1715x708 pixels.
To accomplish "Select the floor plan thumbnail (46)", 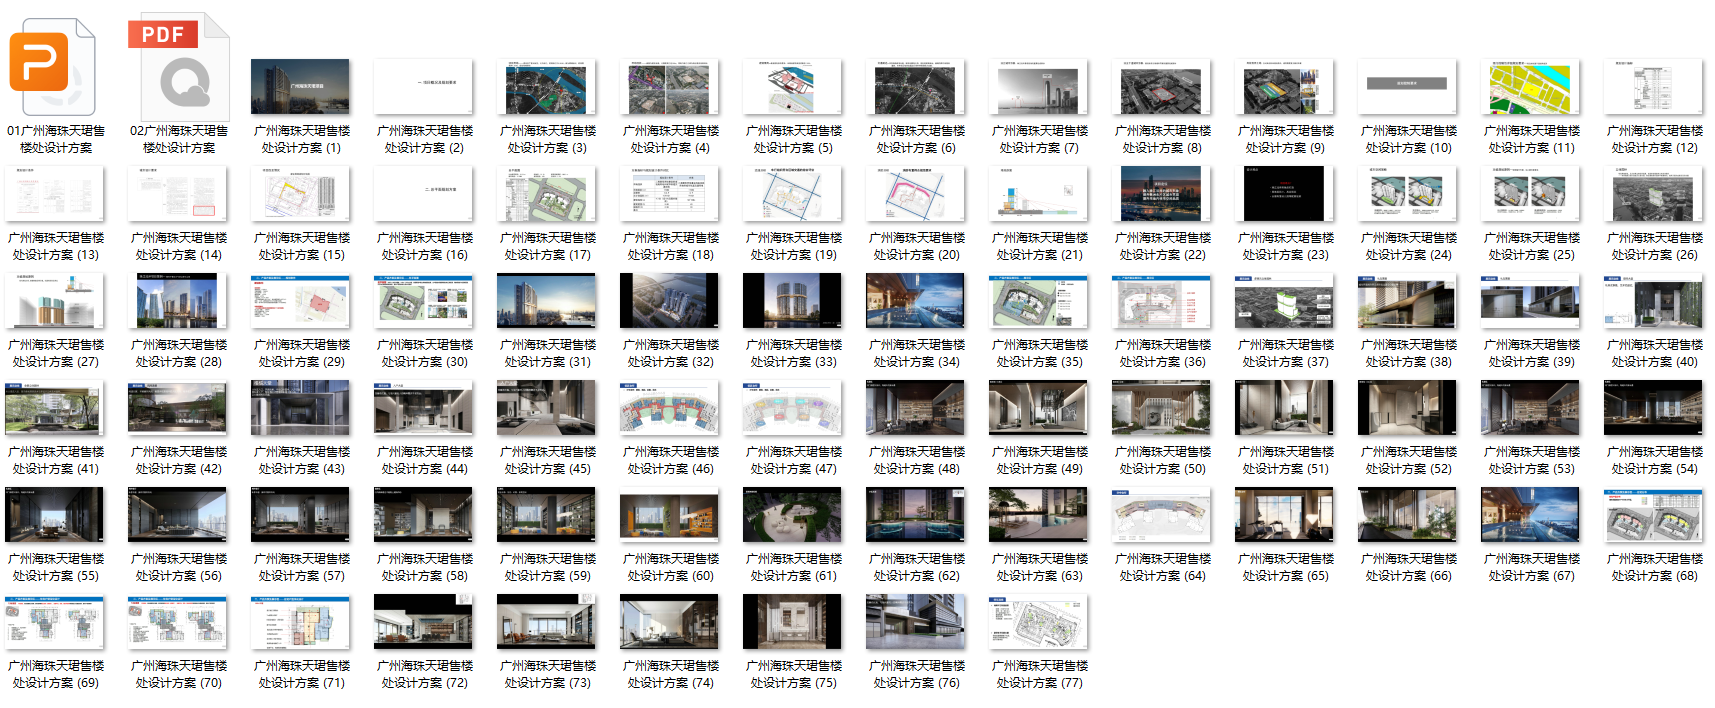I will point(670,408).
